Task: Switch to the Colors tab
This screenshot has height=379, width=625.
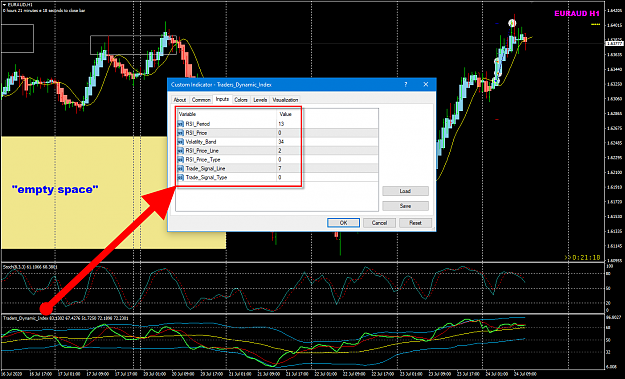Action: coord(241,100)
